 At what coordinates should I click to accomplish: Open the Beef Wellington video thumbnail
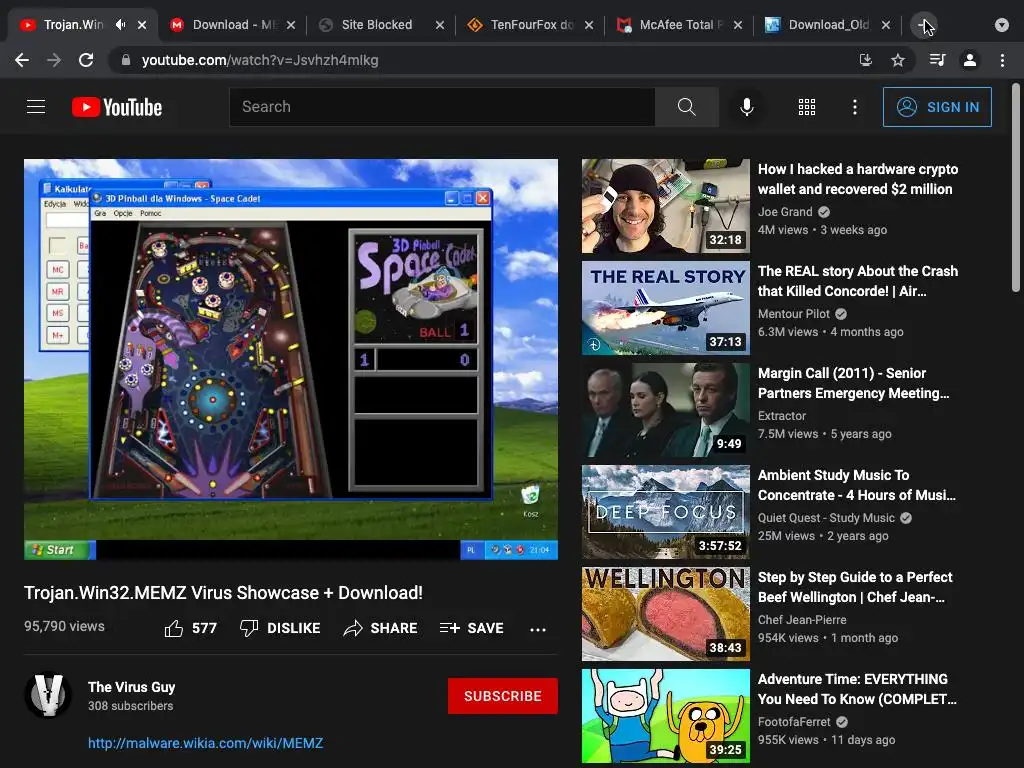[x=665, y=613]
